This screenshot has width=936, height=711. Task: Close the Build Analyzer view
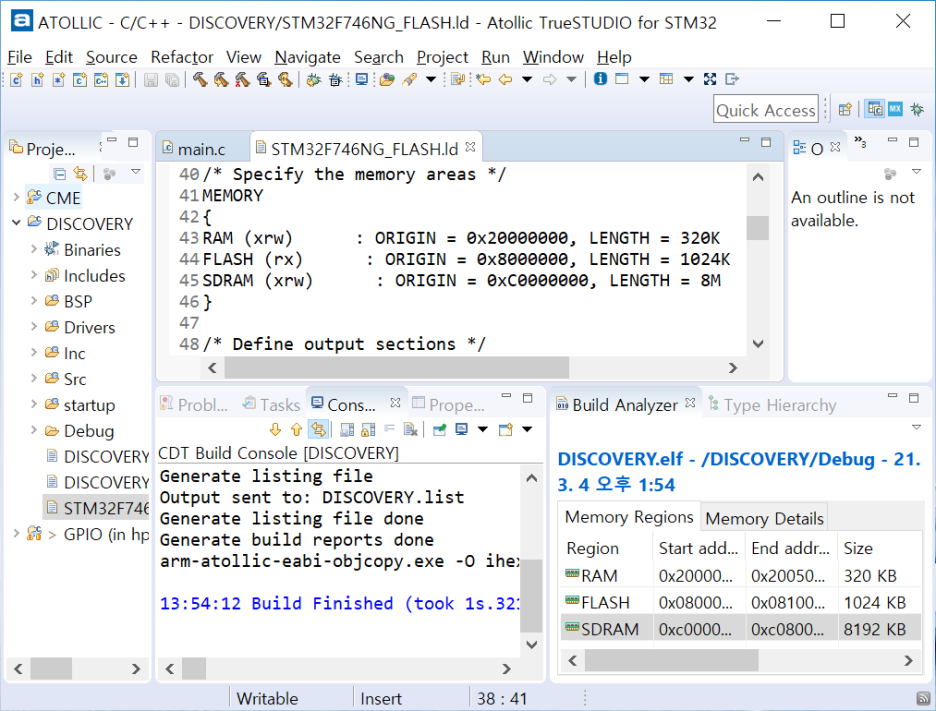tap(690, 402)
